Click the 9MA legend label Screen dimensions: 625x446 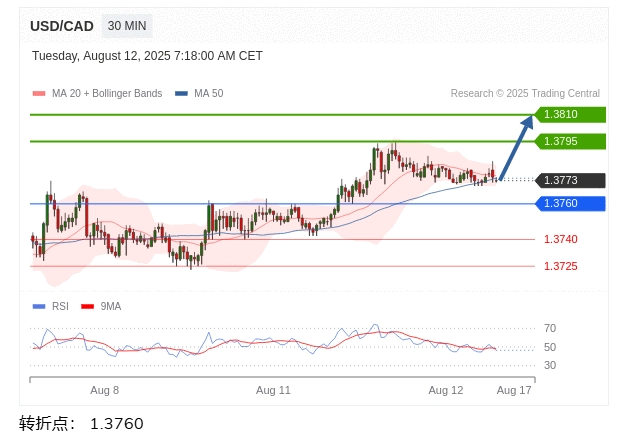pos(110,306)
